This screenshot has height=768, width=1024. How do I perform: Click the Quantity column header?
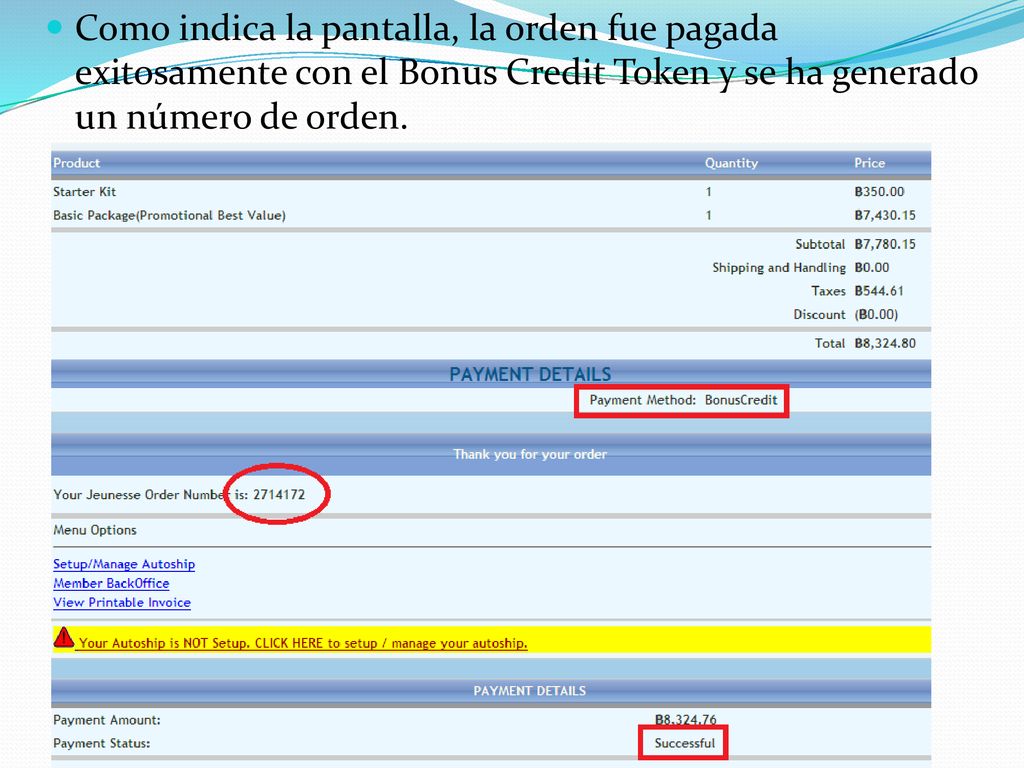(731, 163)
